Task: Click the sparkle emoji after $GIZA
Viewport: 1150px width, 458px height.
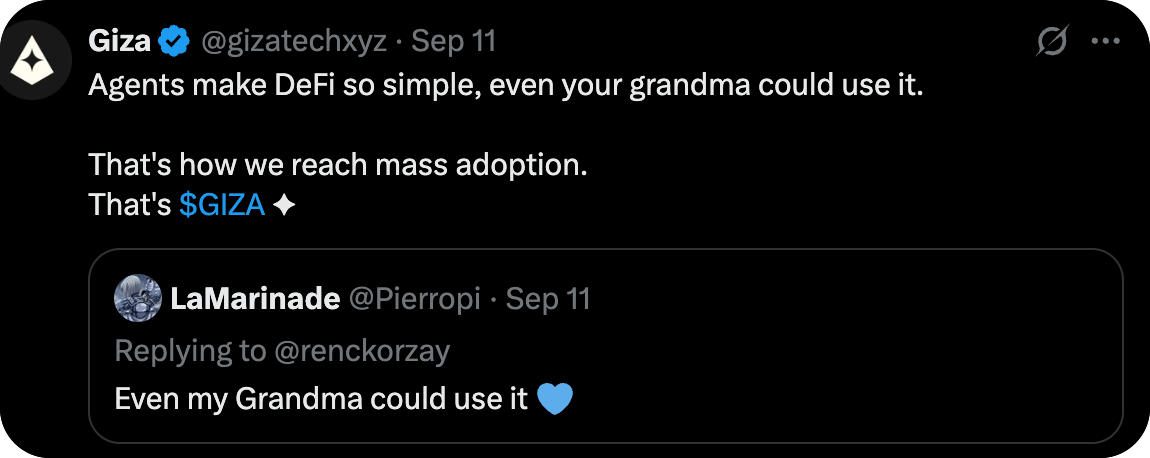Action: [x=284, y=205]
